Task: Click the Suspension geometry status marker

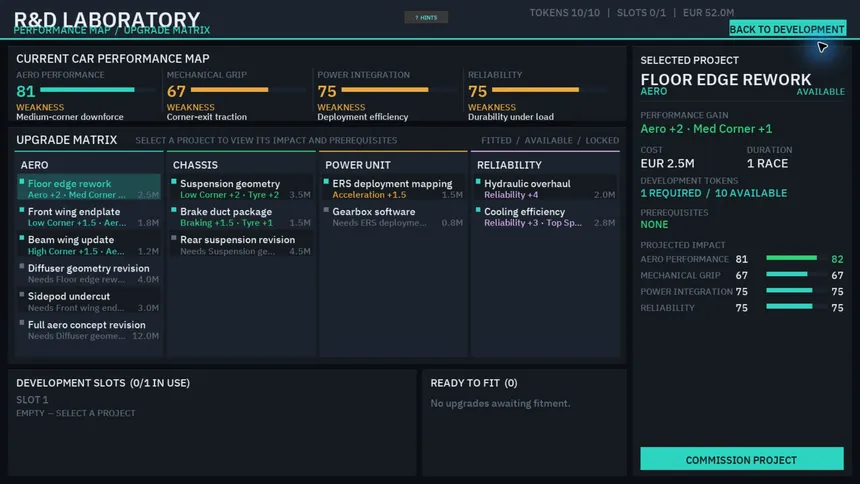Action: click(x=174, y=181)
